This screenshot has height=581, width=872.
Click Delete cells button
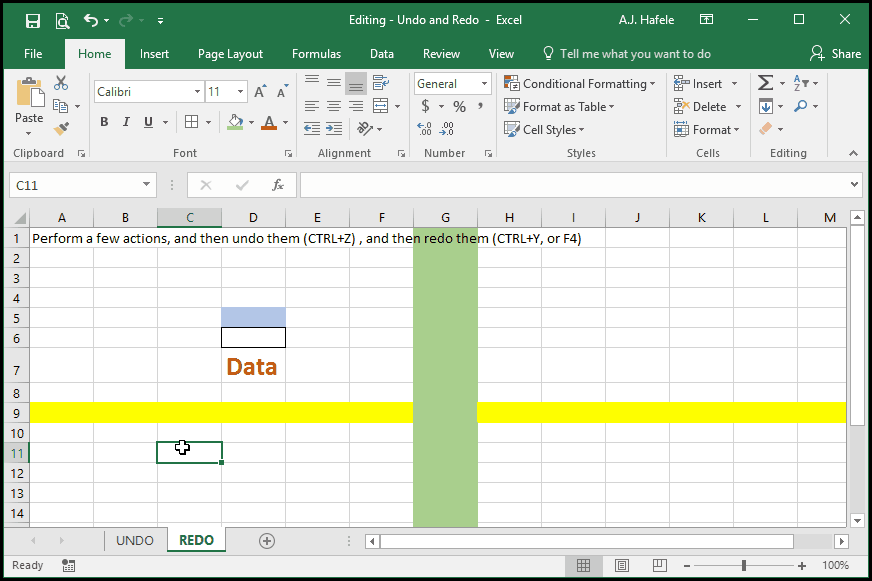click(701, 106)
